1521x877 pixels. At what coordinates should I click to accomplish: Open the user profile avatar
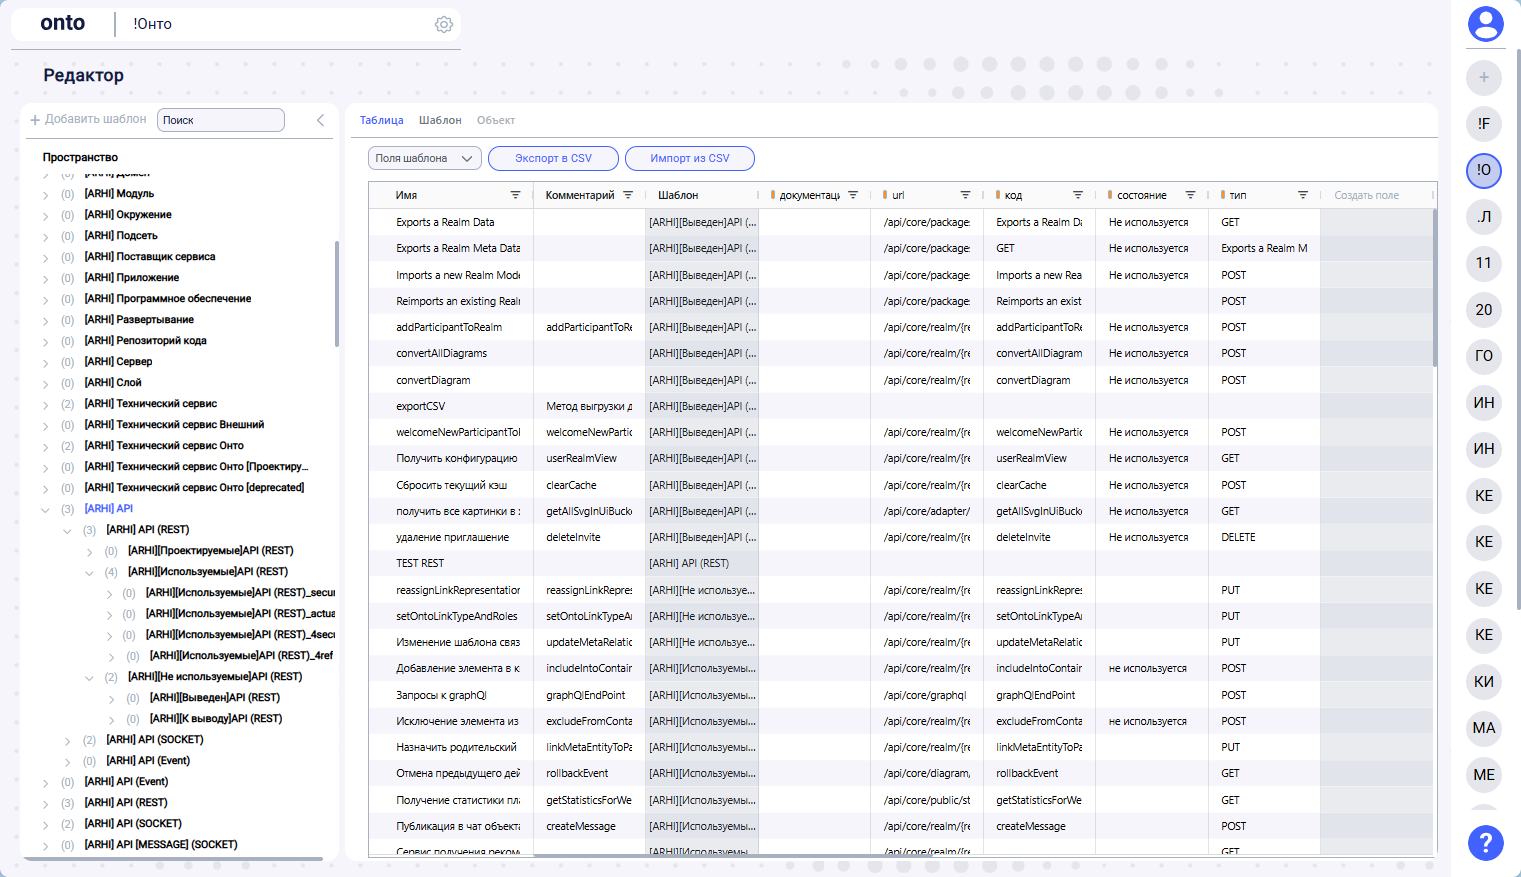(1485, 24)
